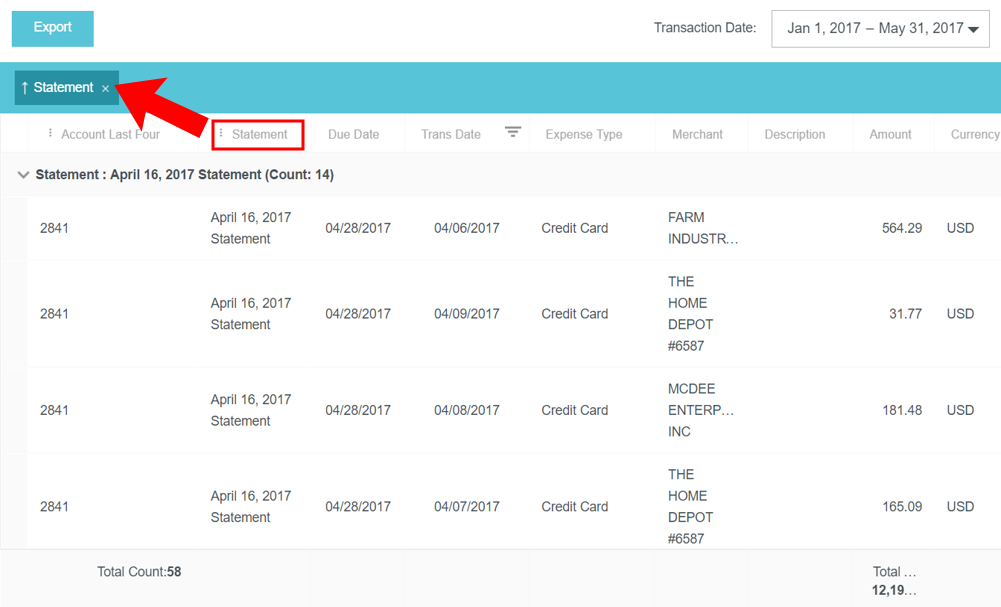
Task: Remove the Statement grouping chip with X
Action: click(106, 89)
